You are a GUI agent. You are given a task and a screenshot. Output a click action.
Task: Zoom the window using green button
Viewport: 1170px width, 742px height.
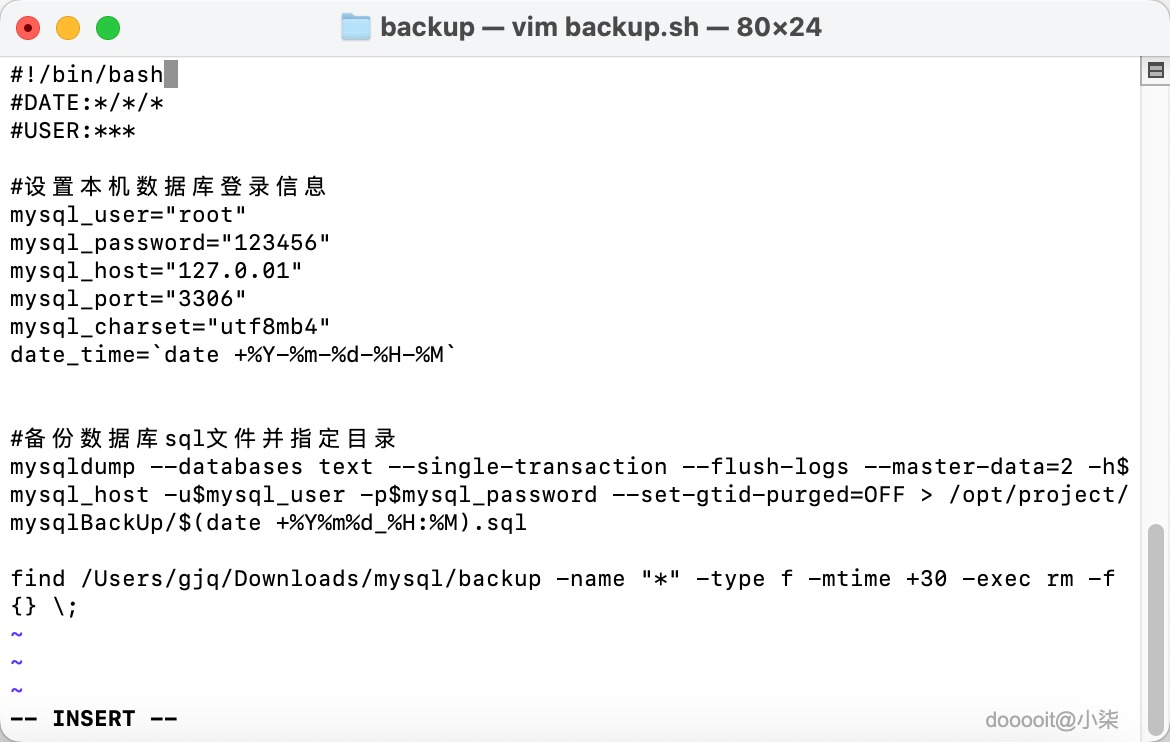coord(108,28)
